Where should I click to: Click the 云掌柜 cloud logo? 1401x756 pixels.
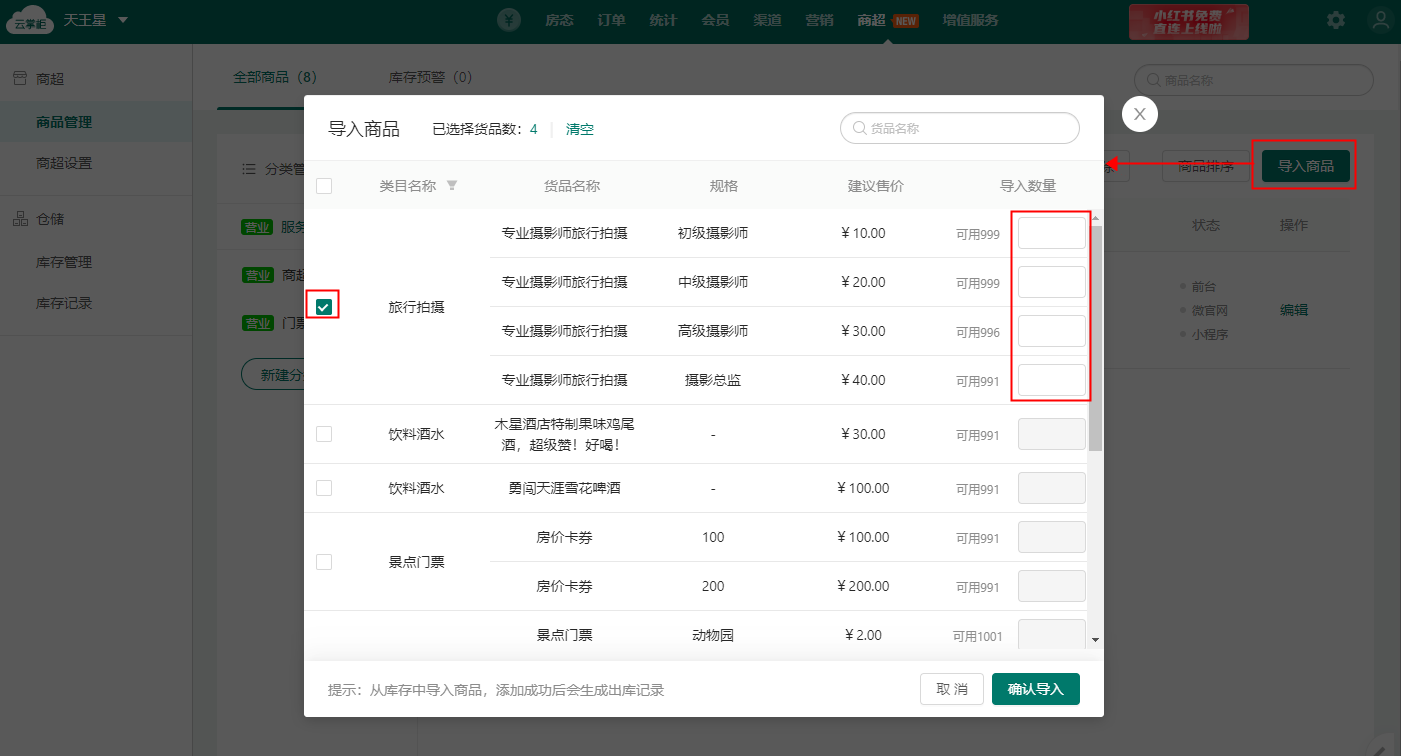pyautogui.click(x=30, y=21)
